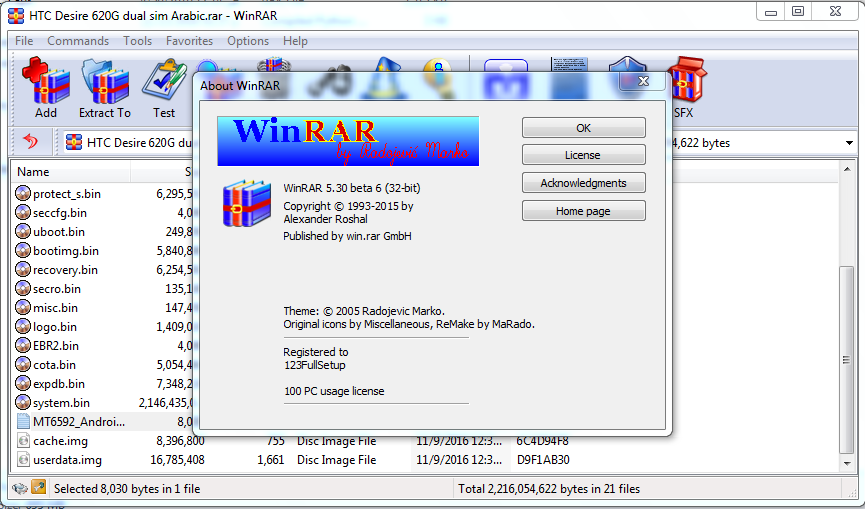
Task: Click the cota.bin file icon
Action: (x=23, y=365)
